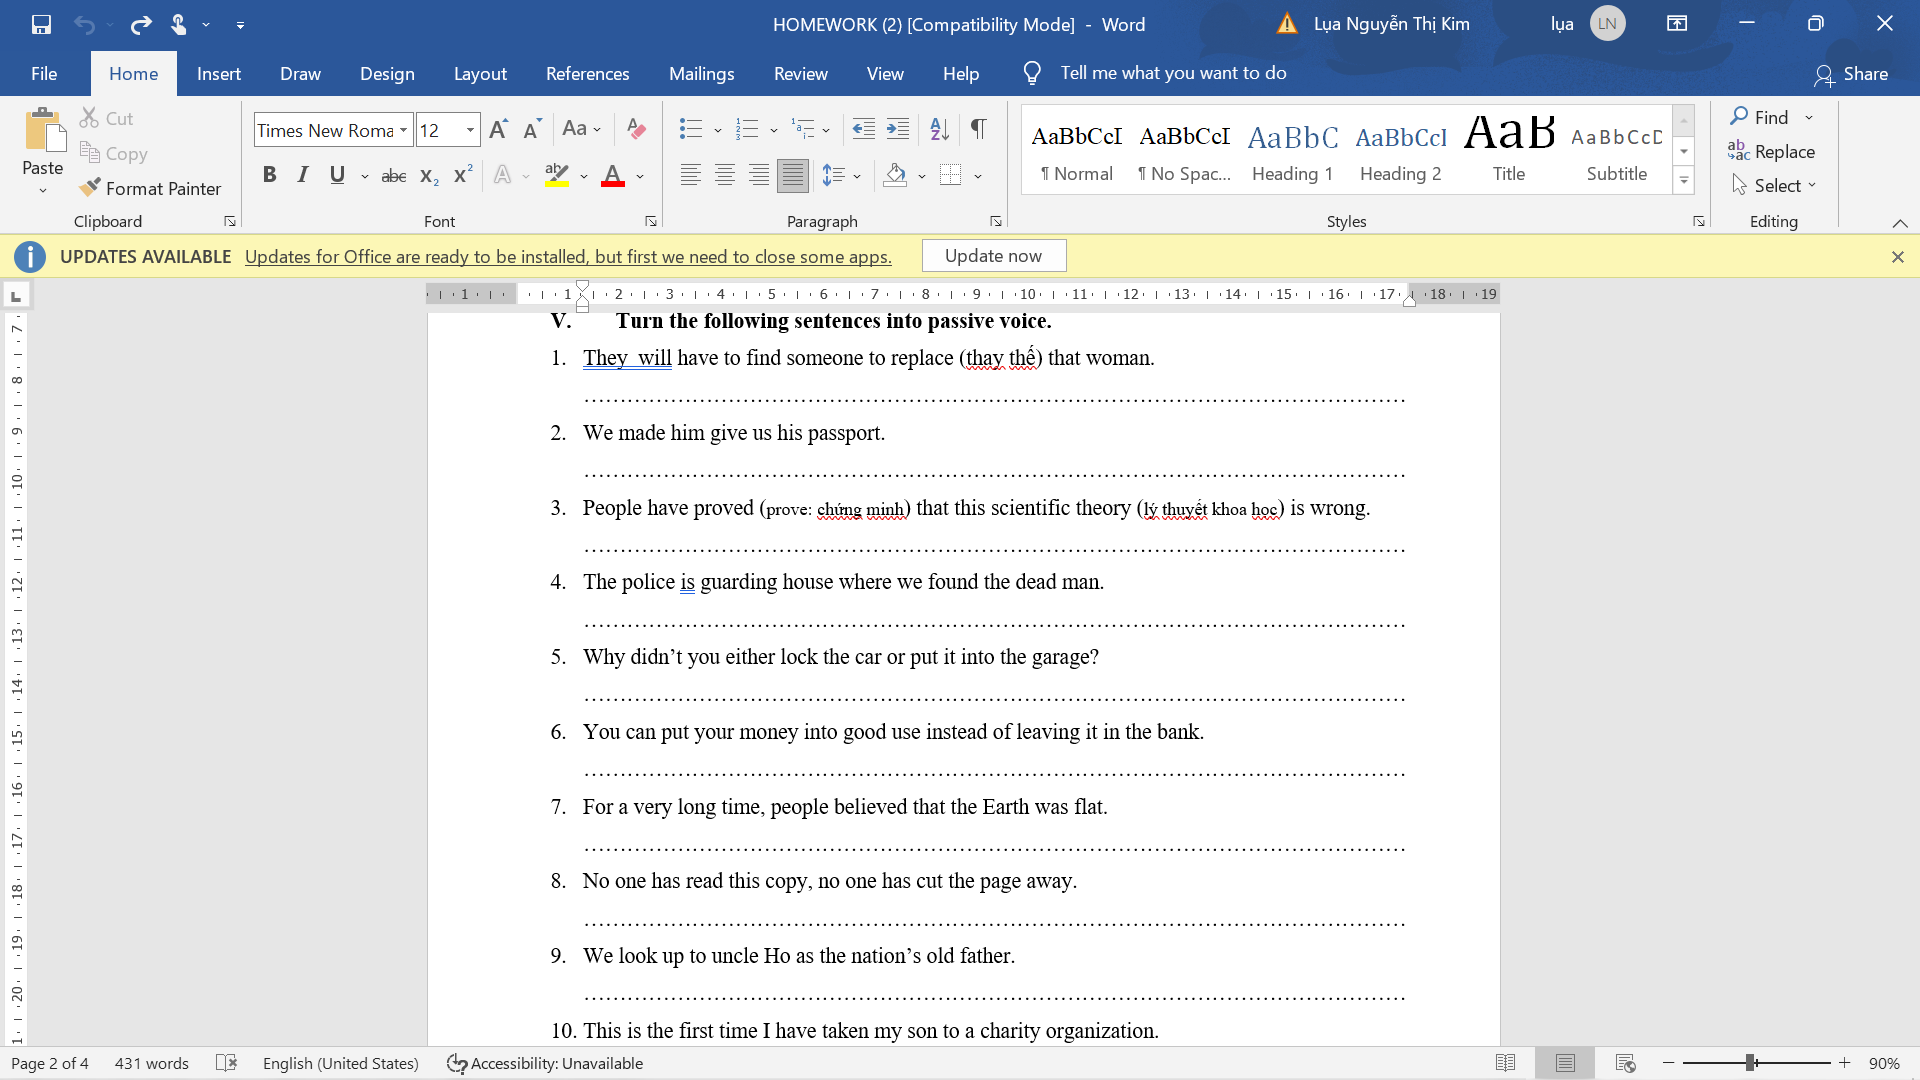Toggle Strikethrough formatting
This screenshot has width=1920, height=1080.
click(x=394, y=176)
